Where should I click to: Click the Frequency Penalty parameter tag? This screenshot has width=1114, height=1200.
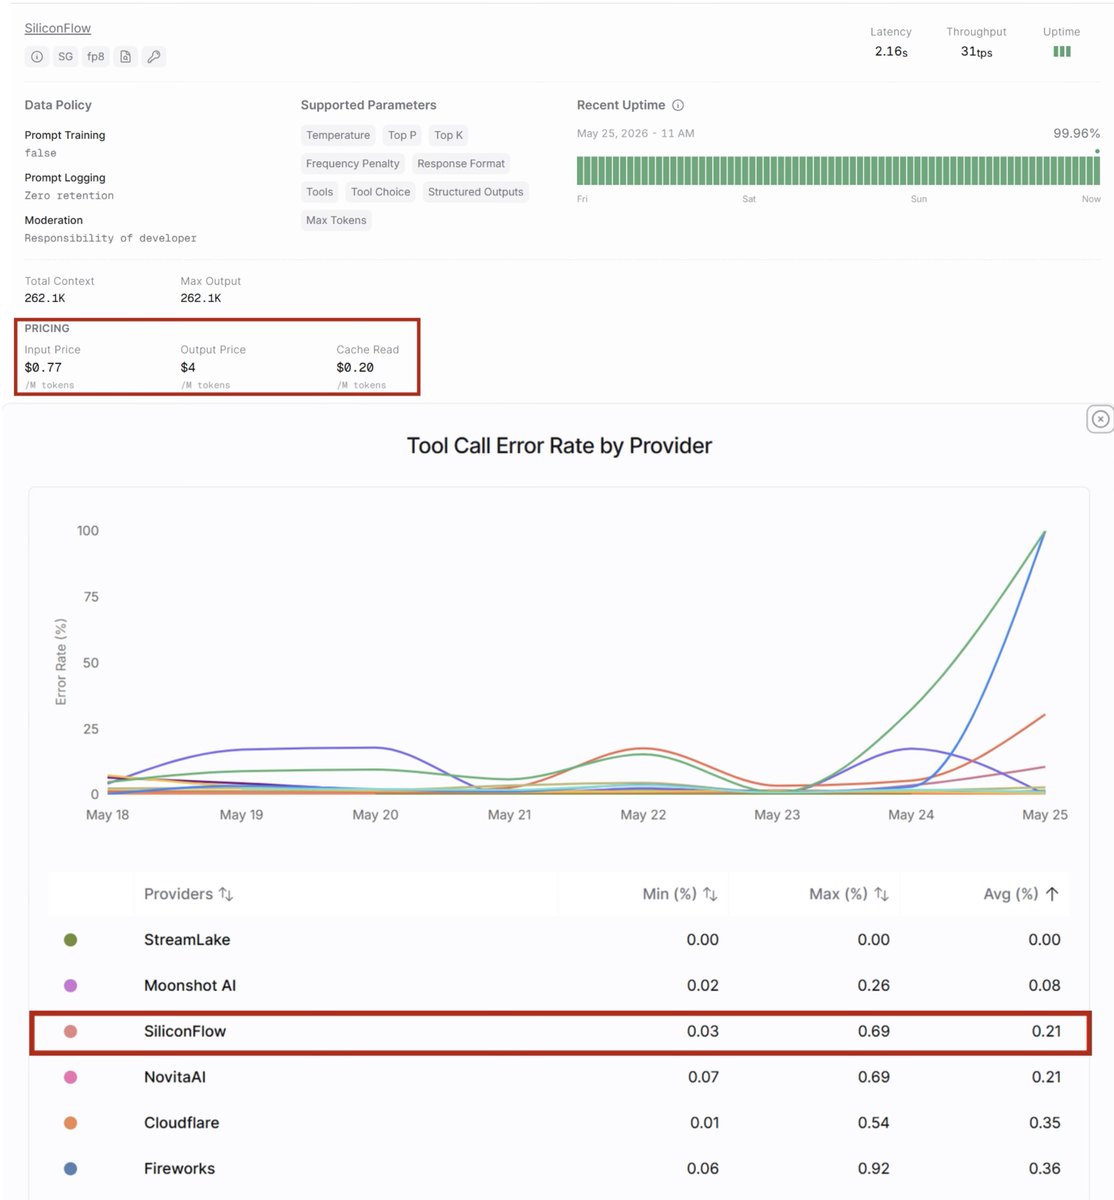(x=353, y=163)
